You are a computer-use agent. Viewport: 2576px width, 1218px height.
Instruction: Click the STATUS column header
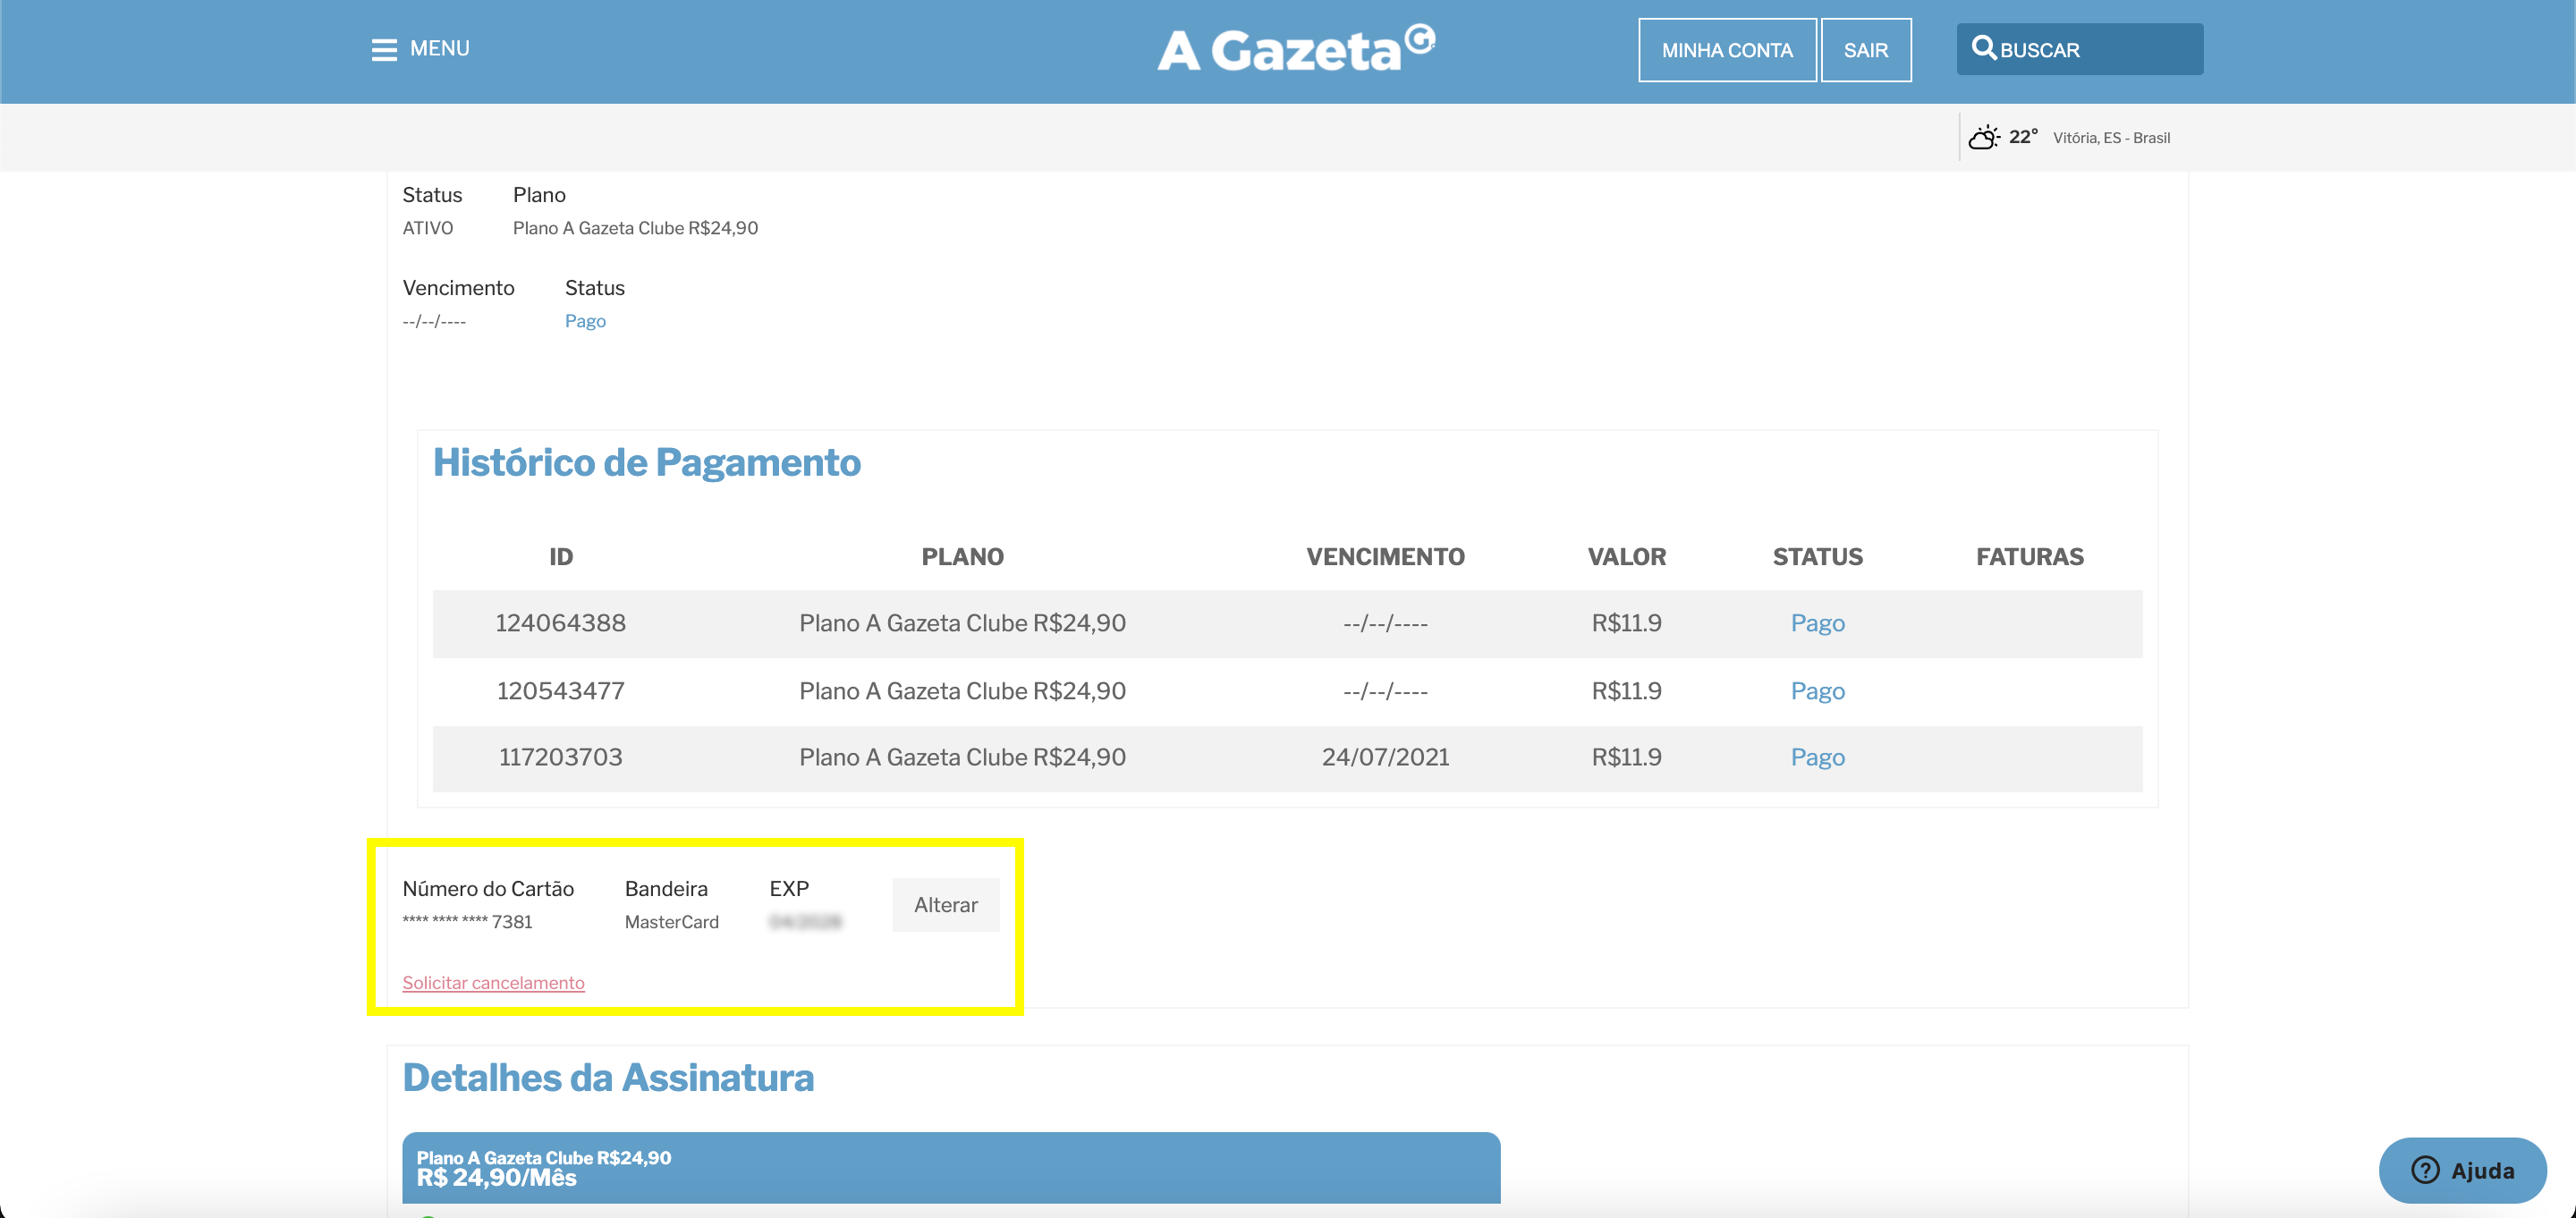tap(1817, 557)
